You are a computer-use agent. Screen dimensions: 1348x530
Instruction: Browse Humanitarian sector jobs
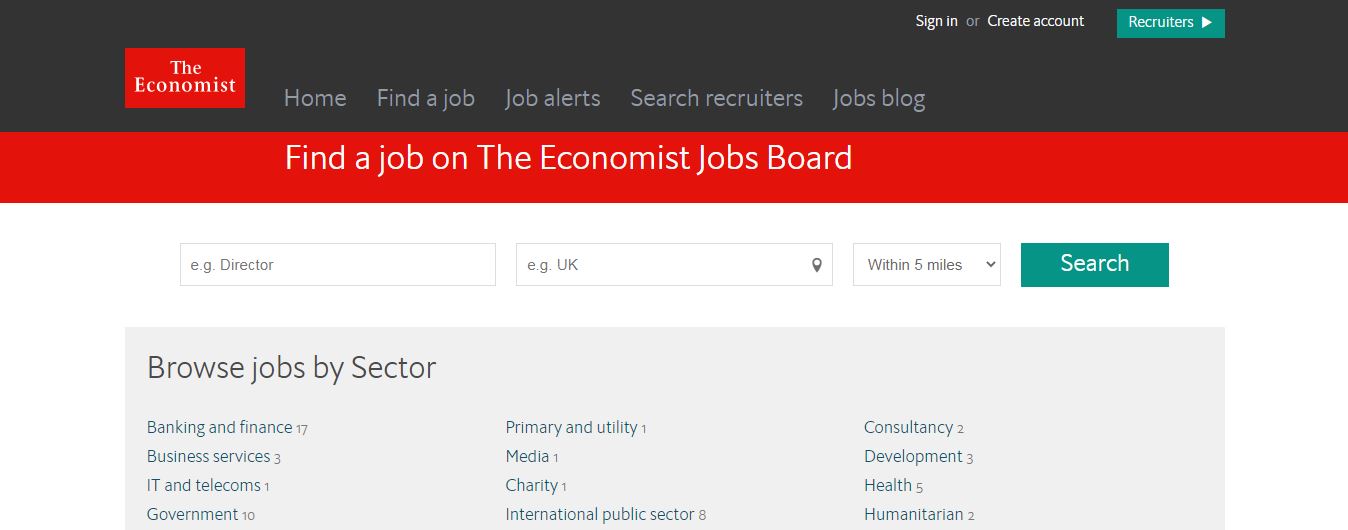point(913,514)
